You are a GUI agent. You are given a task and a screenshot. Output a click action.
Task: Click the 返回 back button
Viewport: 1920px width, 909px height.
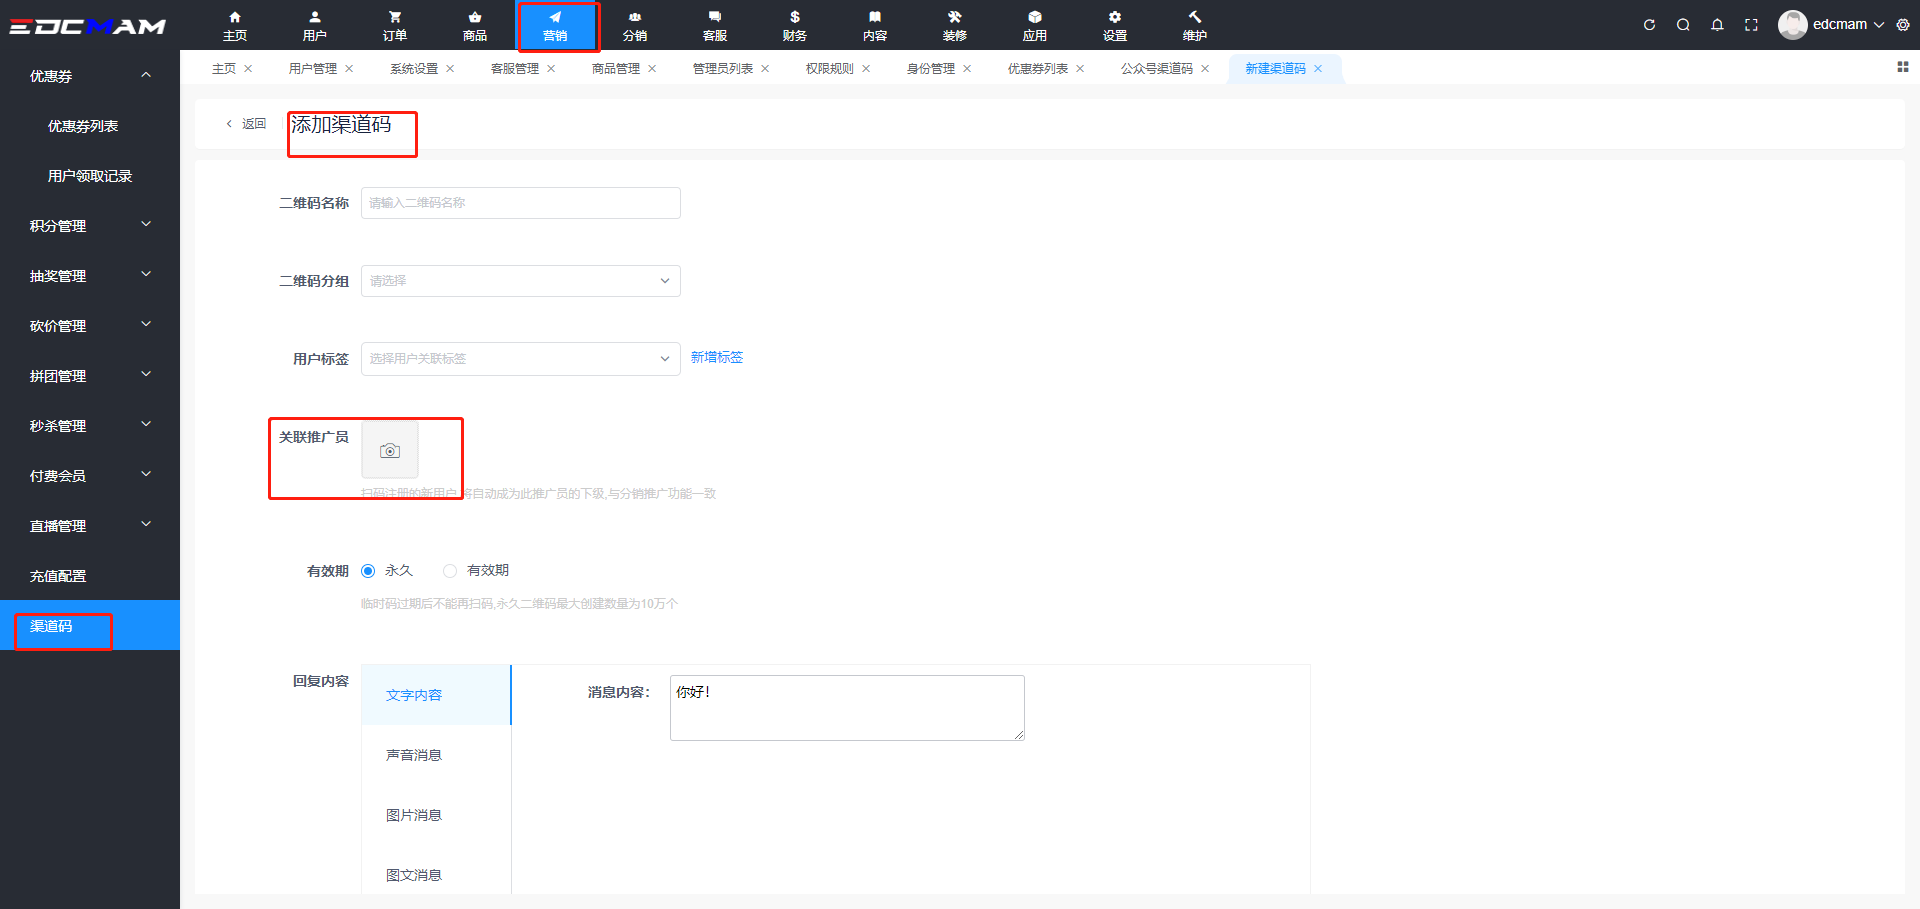coord(246,124)
